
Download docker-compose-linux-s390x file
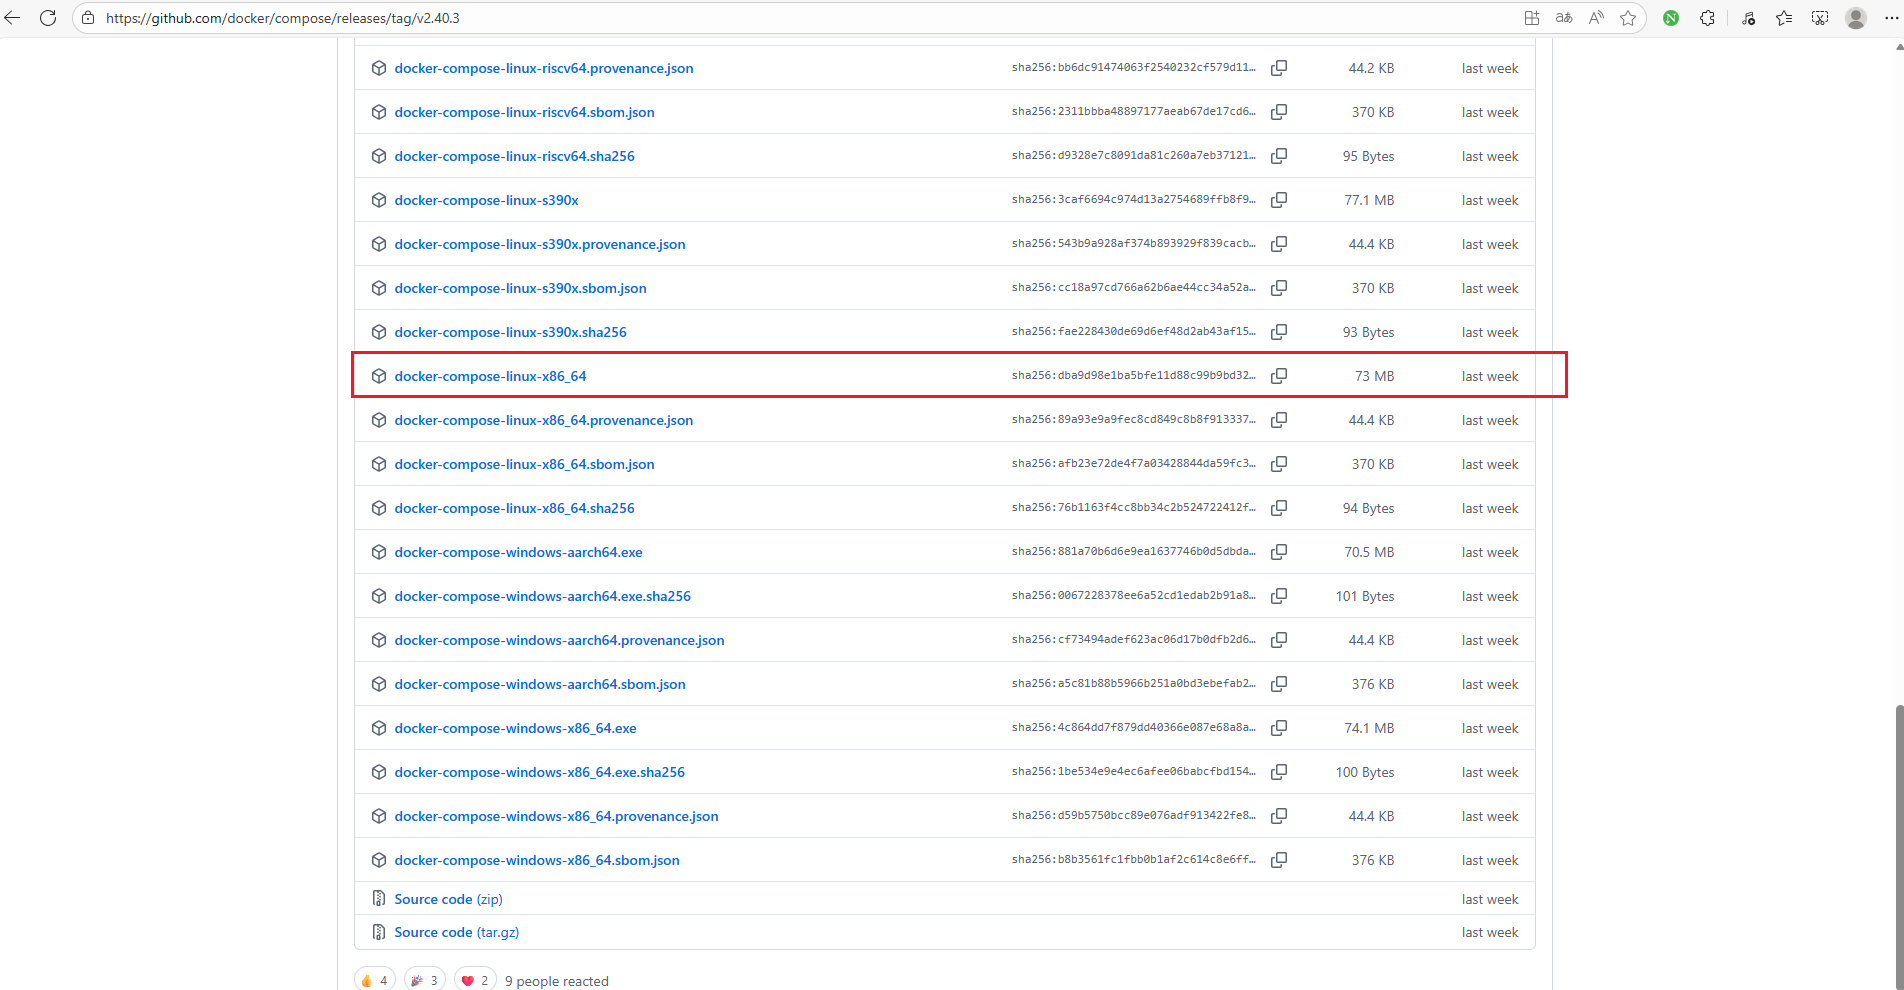pyautogui.click(x=486, y=200)
